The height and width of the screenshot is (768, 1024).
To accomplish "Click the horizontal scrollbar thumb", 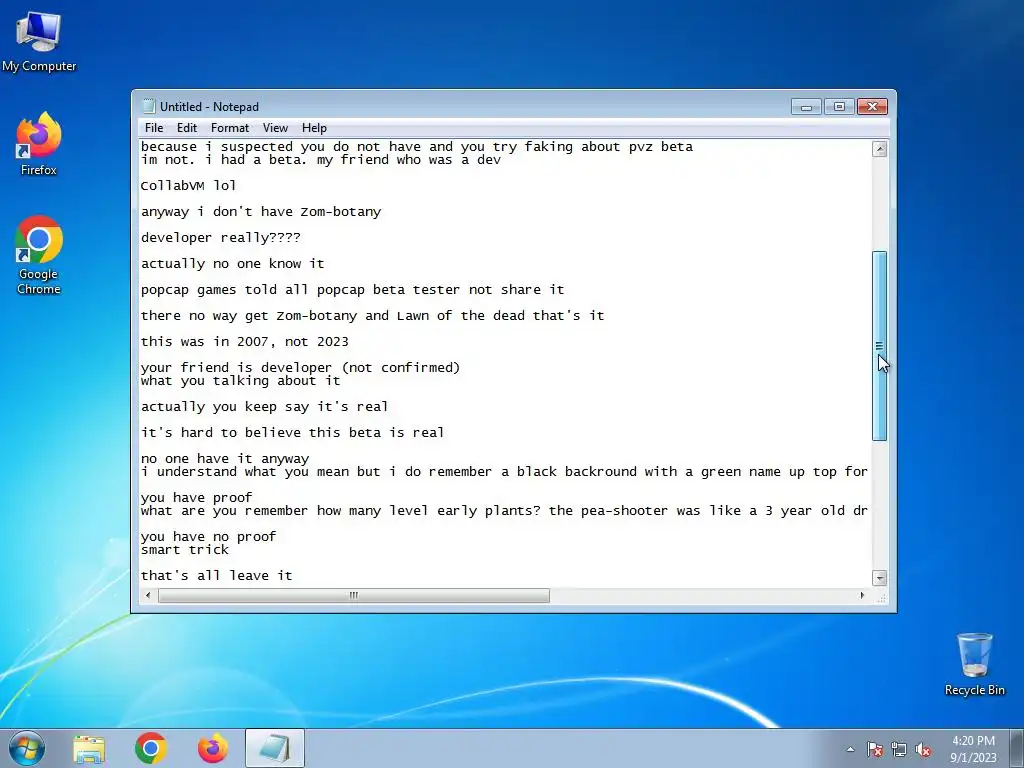I will click(353, 596).
